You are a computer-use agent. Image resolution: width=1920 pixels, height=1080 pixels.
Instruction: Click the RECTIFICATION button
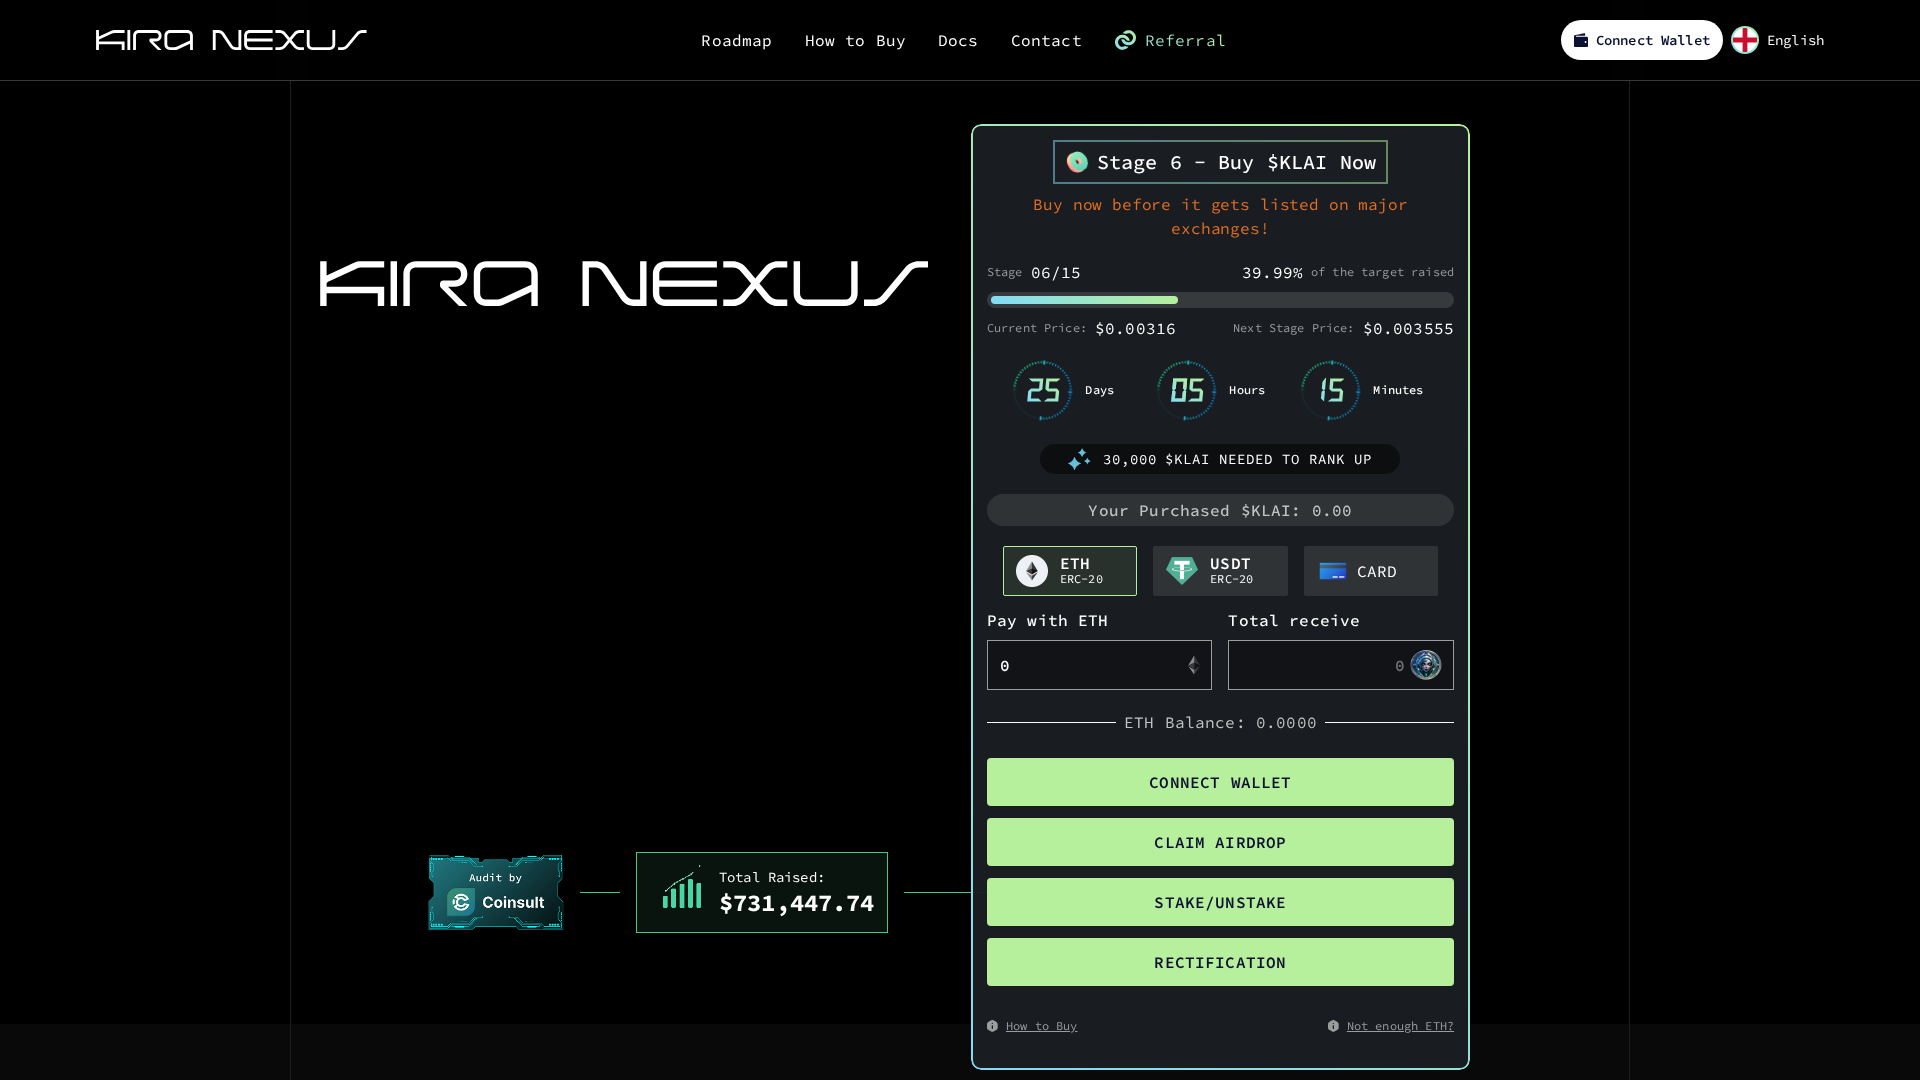click(x=1220, y=962)
